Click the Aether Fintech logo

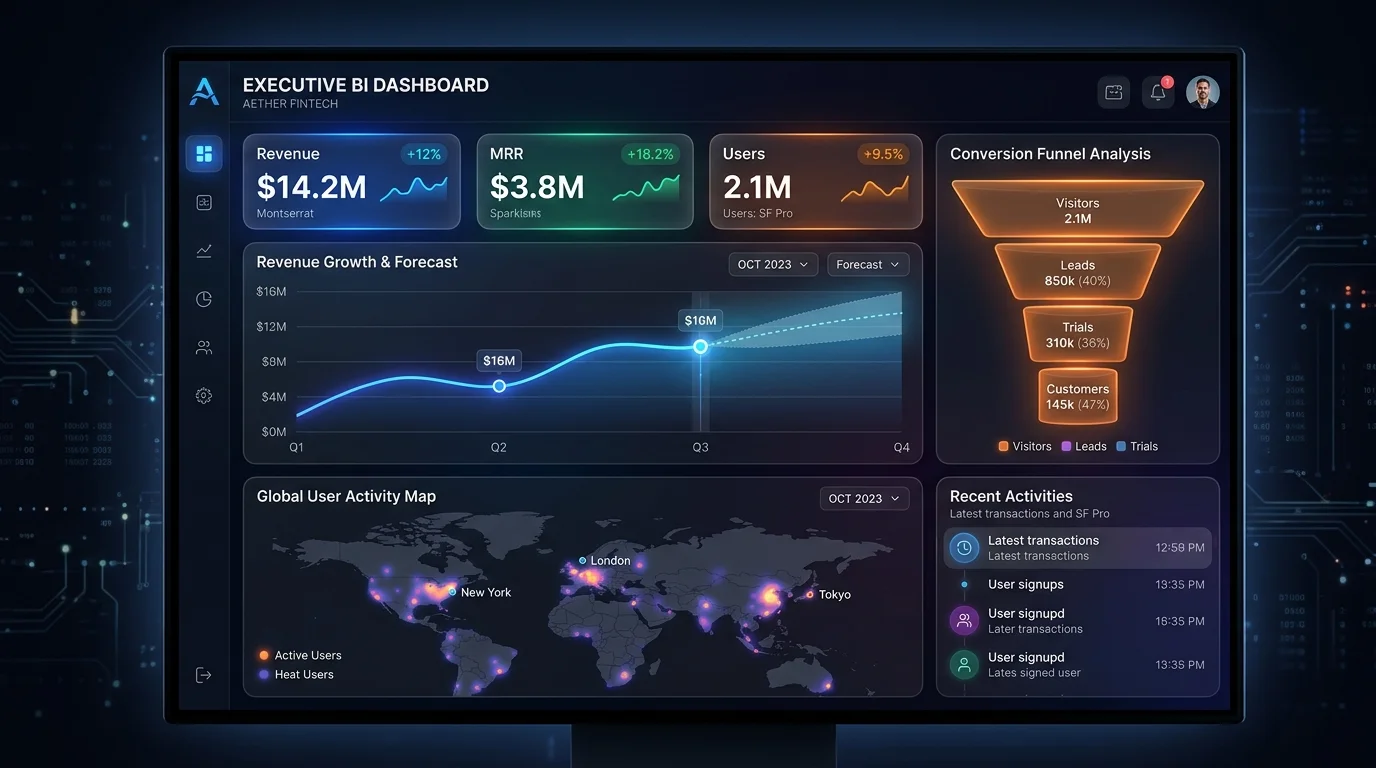[x=204, y=92]
